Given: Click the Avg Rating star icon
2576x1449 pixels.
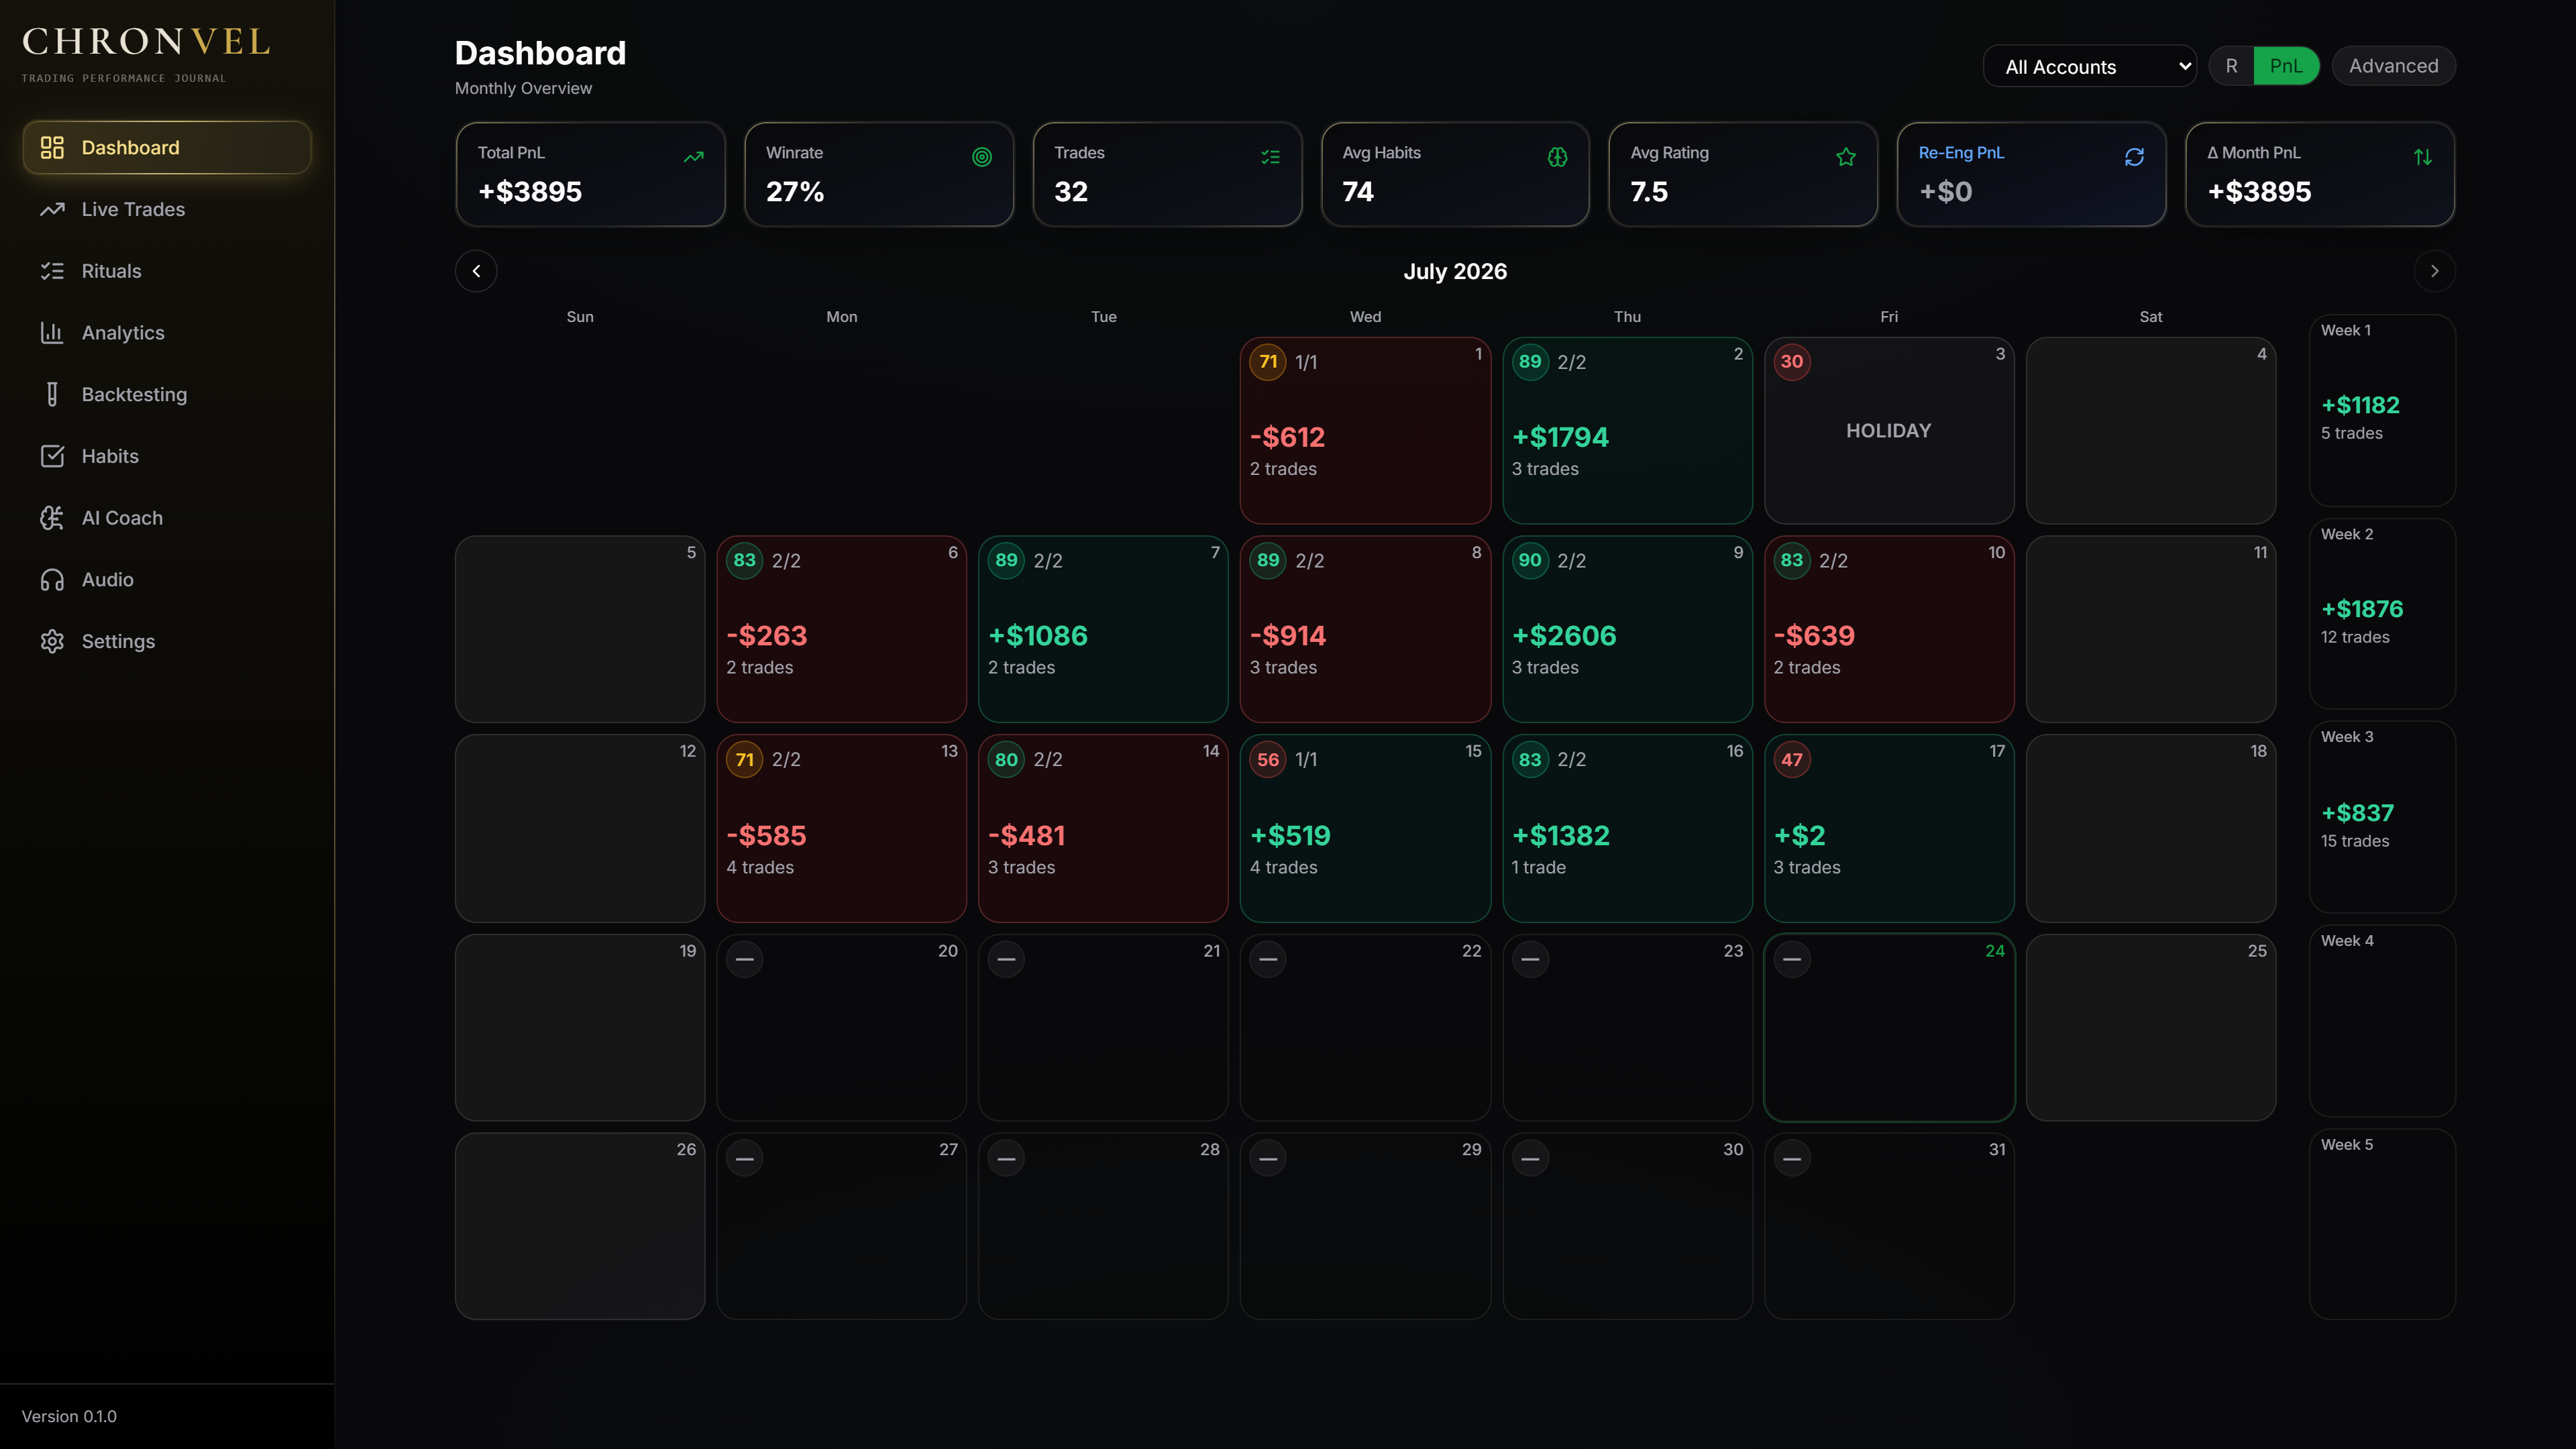Looking at the screenshot, I should click(1846, 157).
